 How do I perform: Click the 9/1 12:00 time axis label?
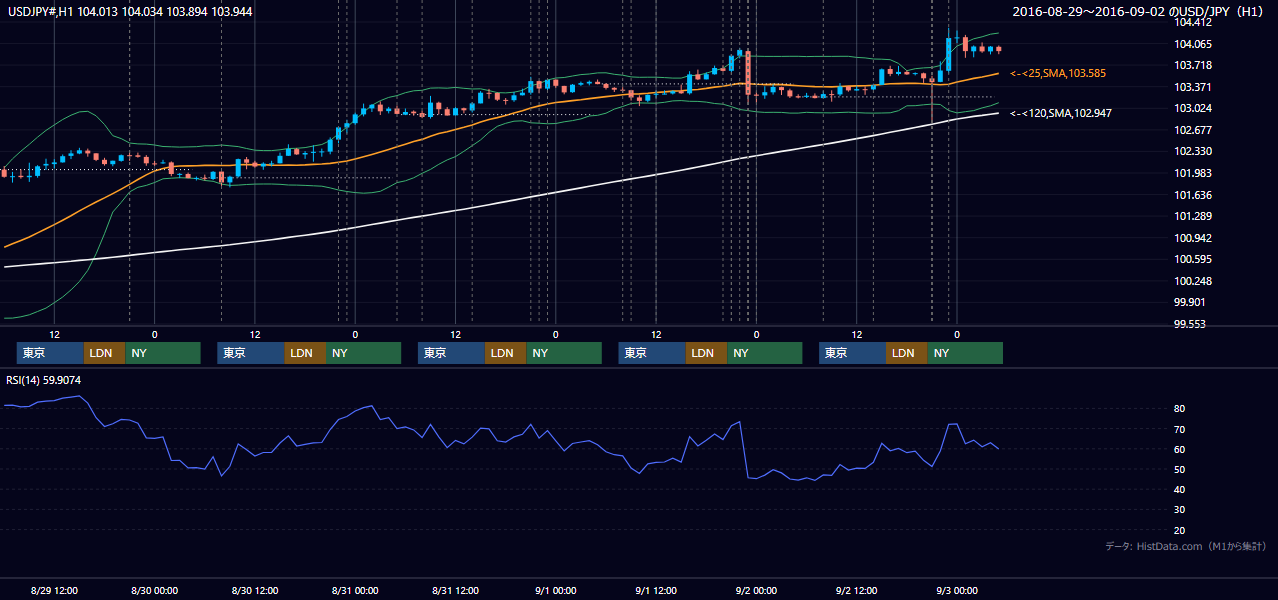click(x=656, y=590)
